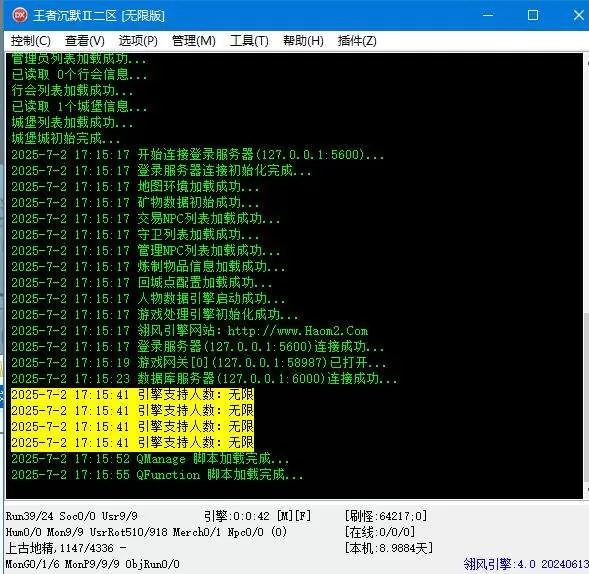Screen dimensions: 589x574
Task: Click the 上古地精,1147/4336 status line
Action: click(x=66, y=548)
